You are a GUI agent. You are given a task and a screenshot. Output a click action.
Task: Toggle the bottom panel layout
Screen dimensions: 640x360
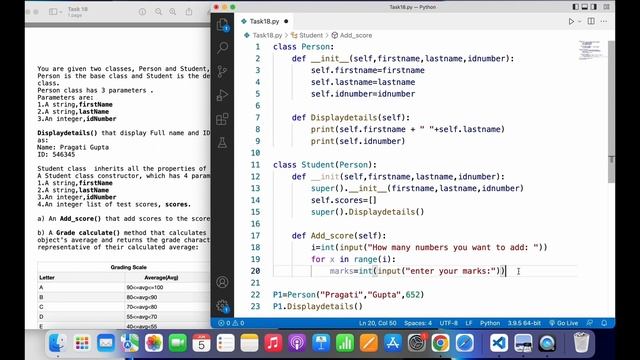(584, 7)
